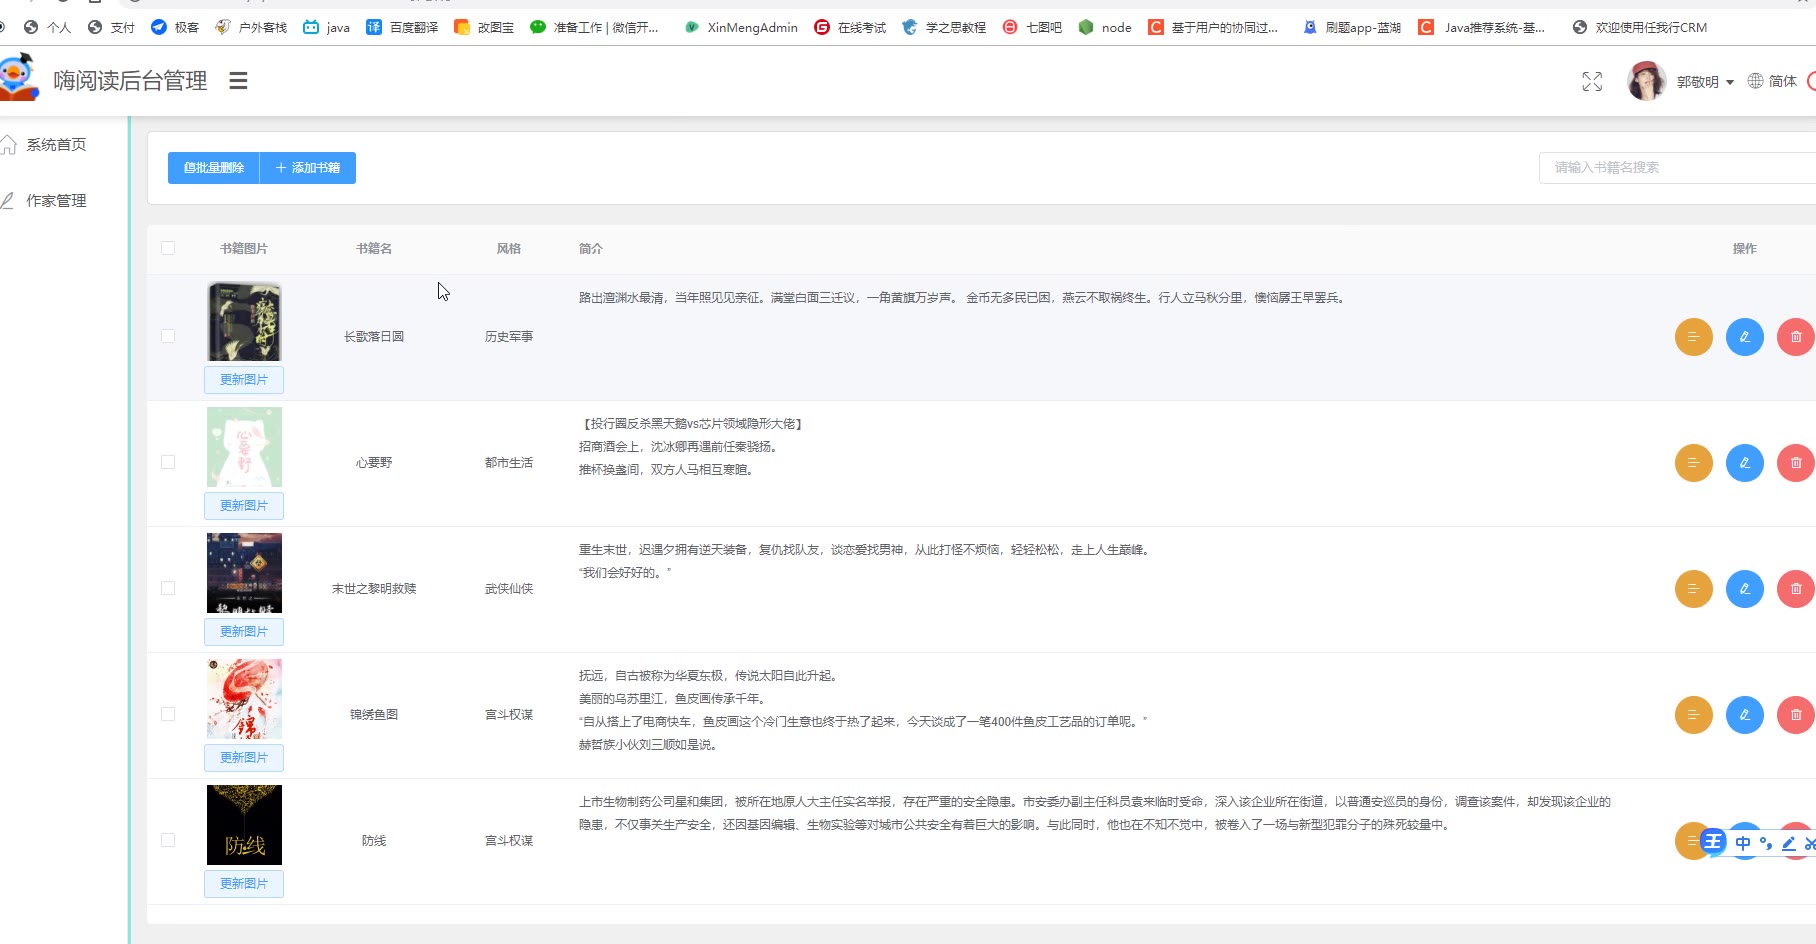The height and width of the screenshot is (944, 1816).
Task: Click the 防线 book cover thumbnail
Action: click(244, 825)
